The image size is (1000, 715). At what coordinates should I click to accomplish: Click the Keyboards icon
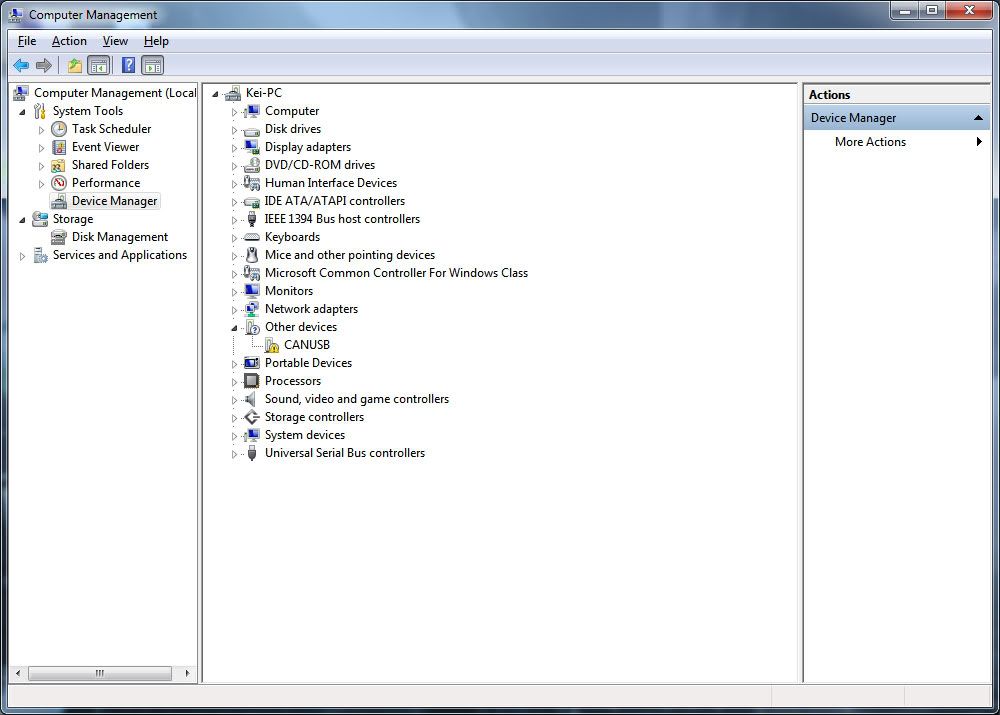click(x=253, y=237)
